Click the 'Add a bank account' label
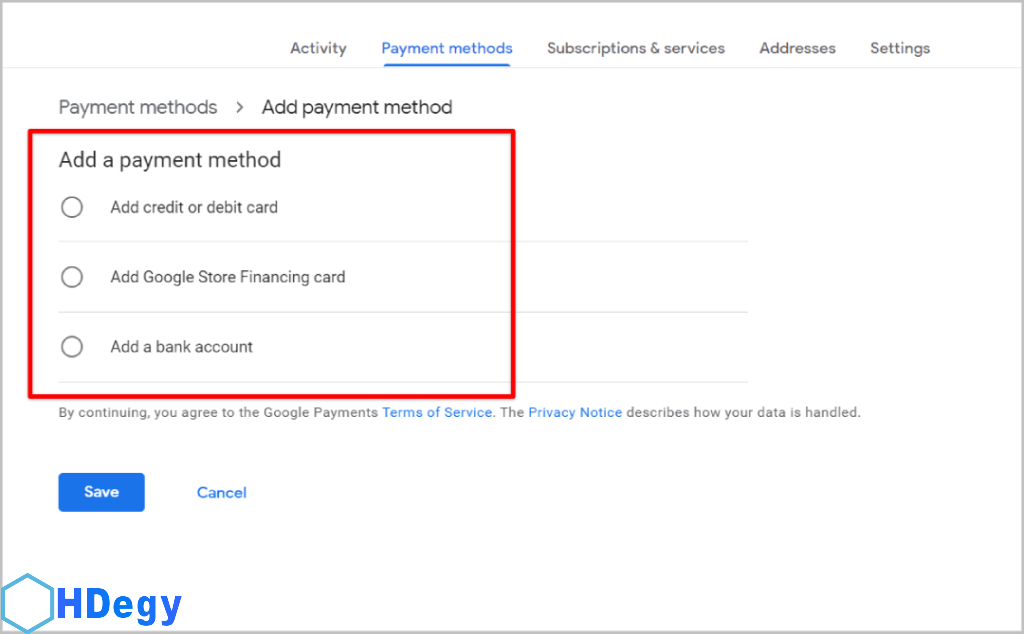Viewport: 1024px width, 634px height. click(x=181, y=347)
